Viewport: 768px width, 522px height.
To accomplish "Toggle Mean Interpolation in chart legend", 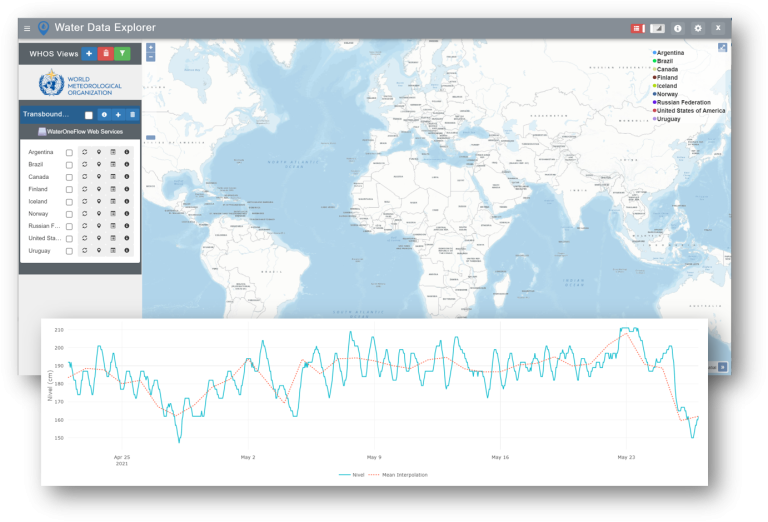I will click(400, 474).
